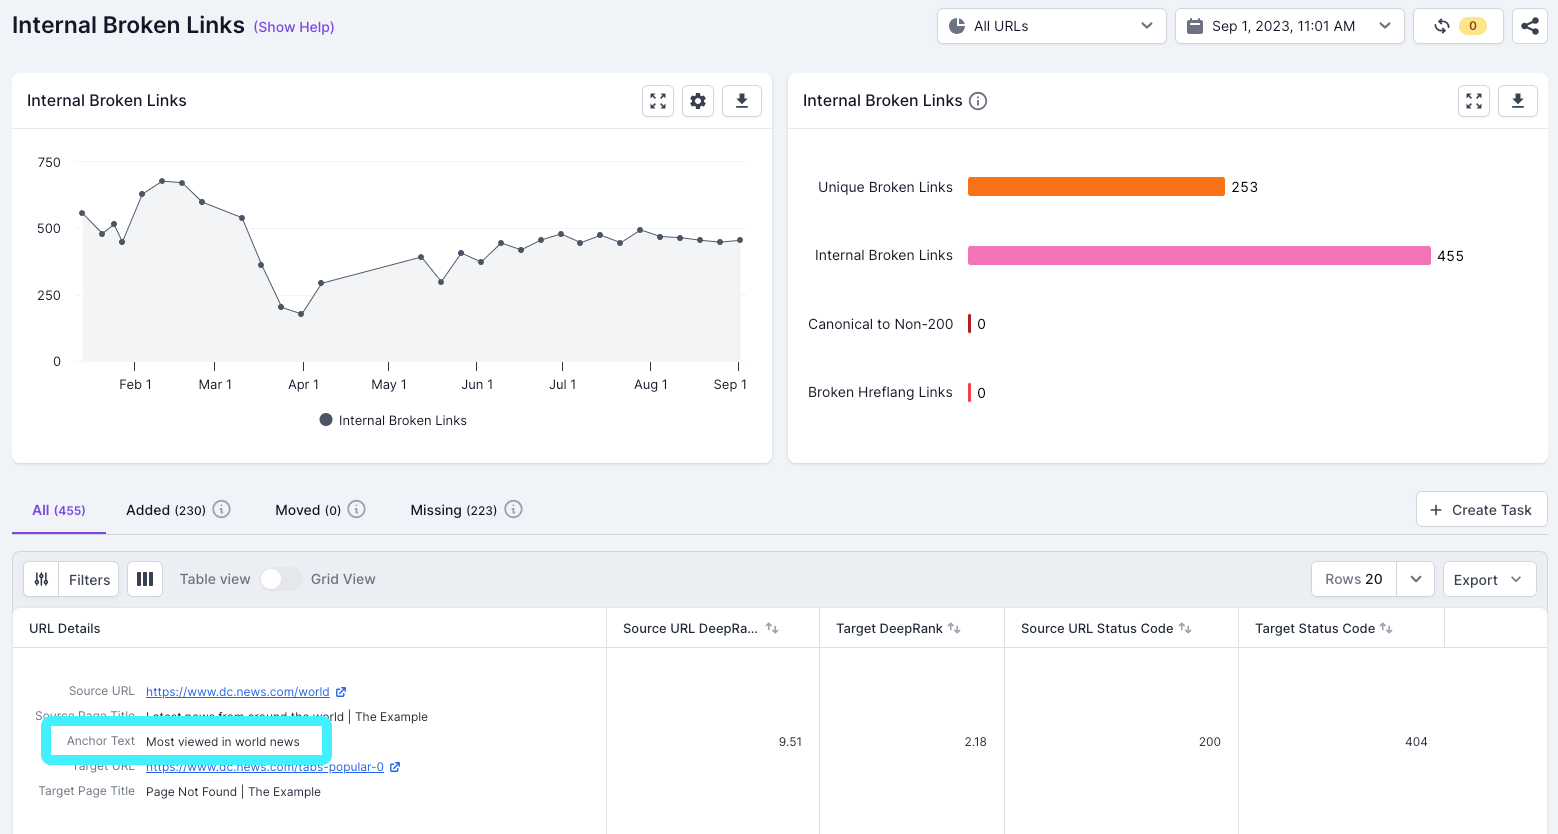Switch to the Missing (223) tab
The image size is (1558, 834).
[453, 510]
